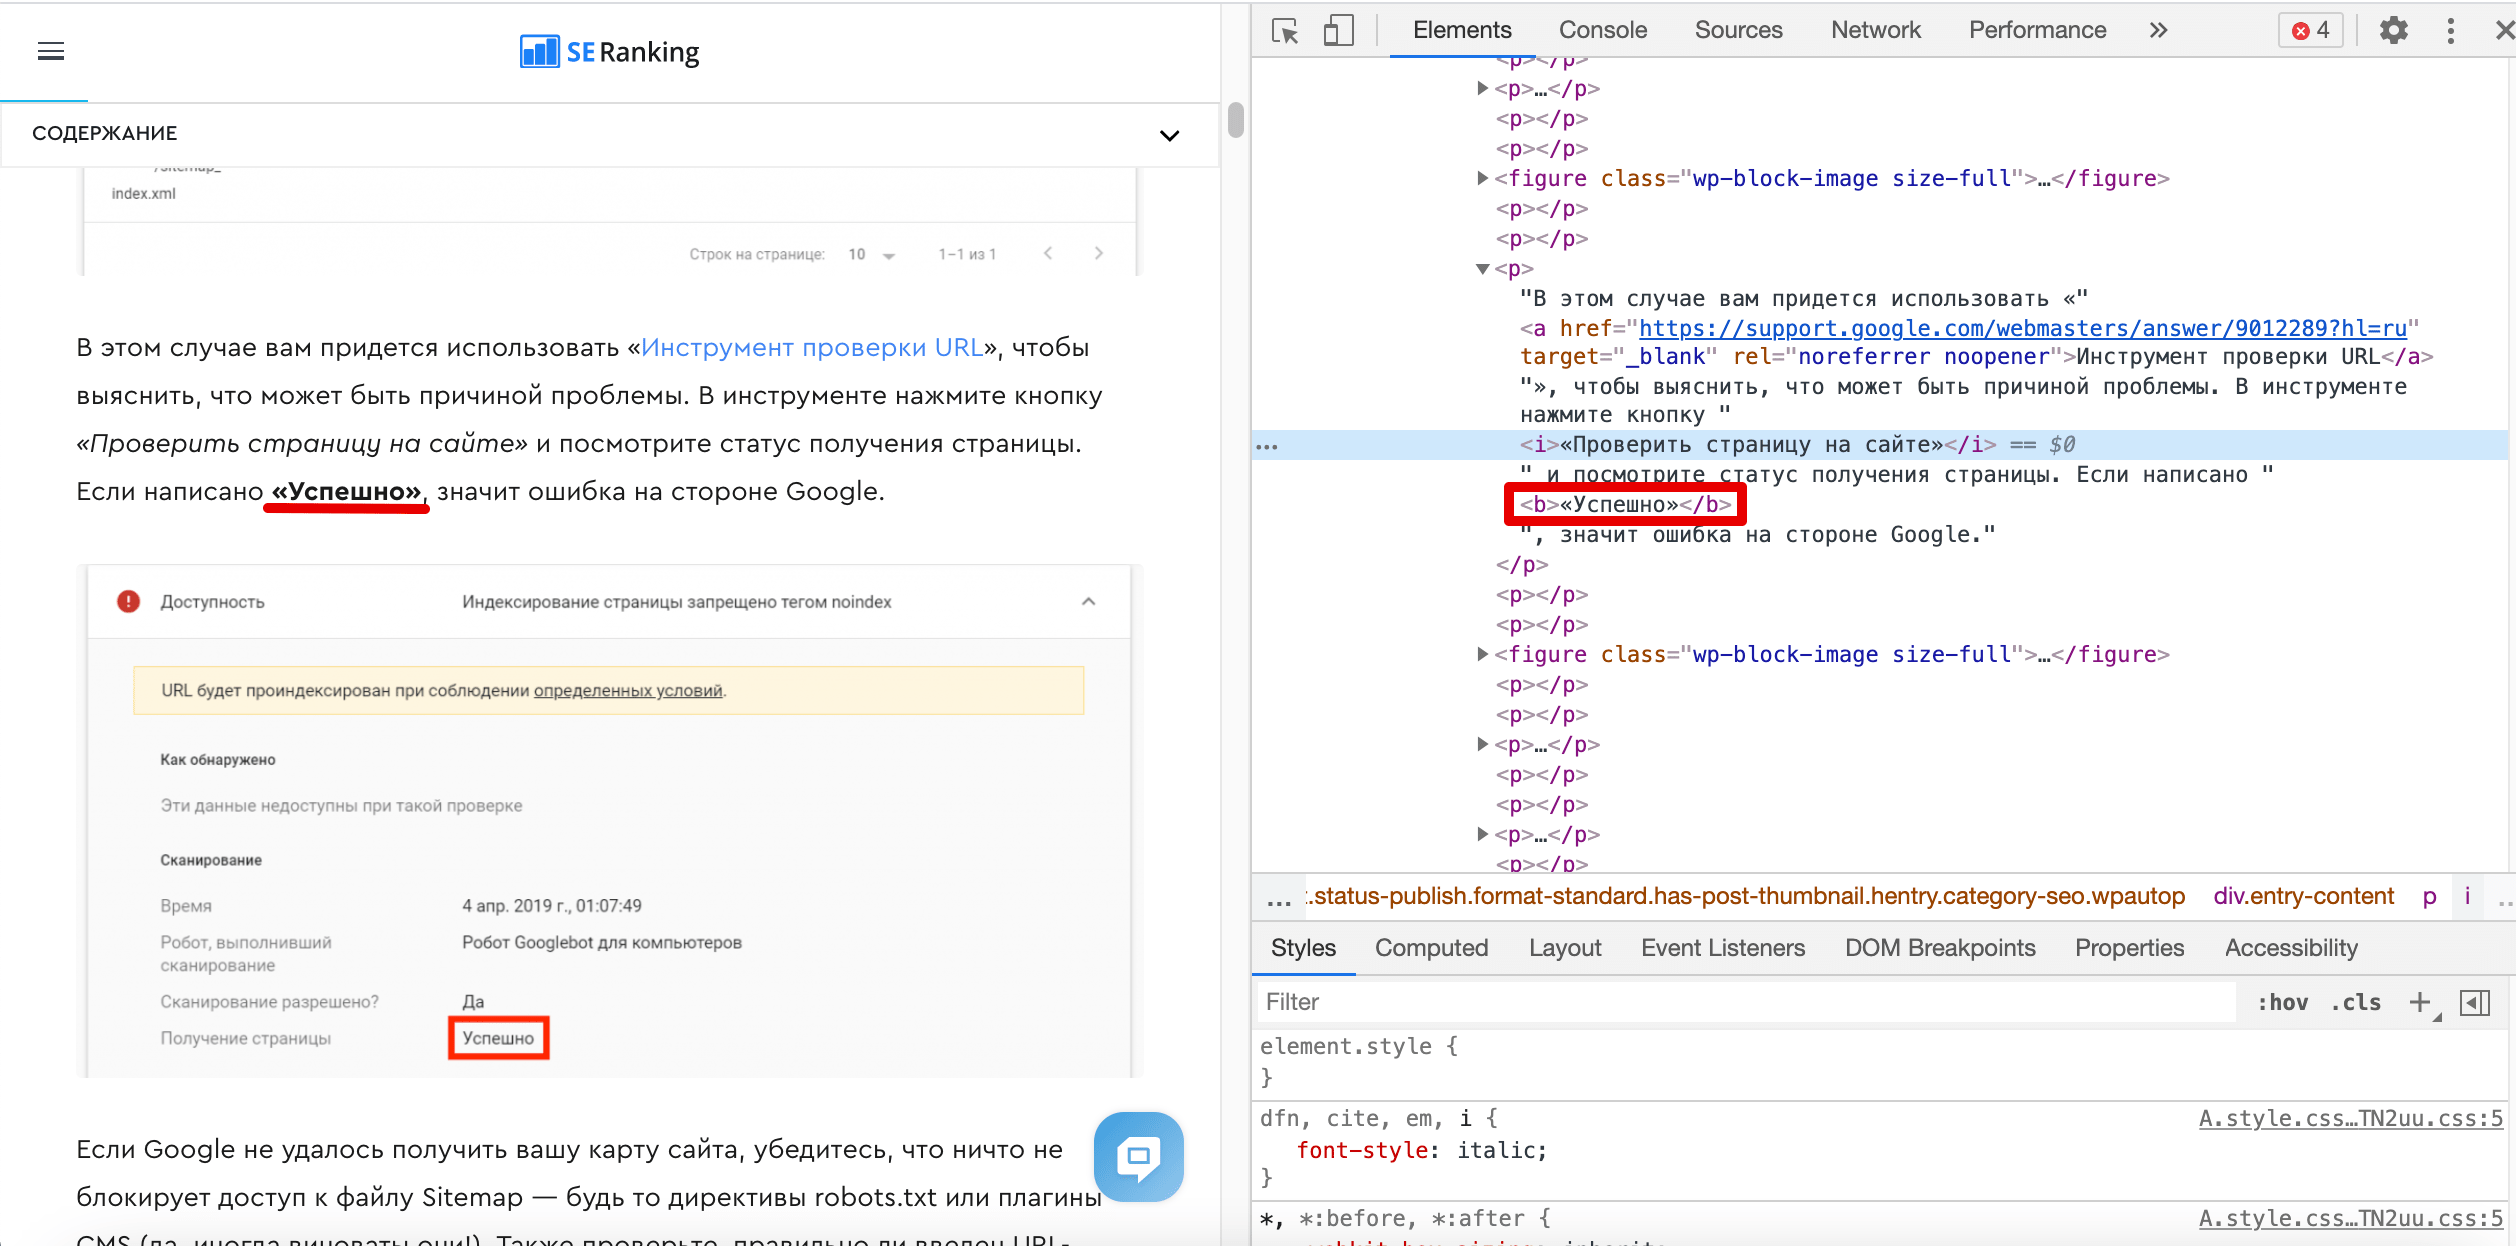This screenshot has height=1246, width=2516.
Task: Focus the styles Filter field
Action: click(x=1745, y=1002)
